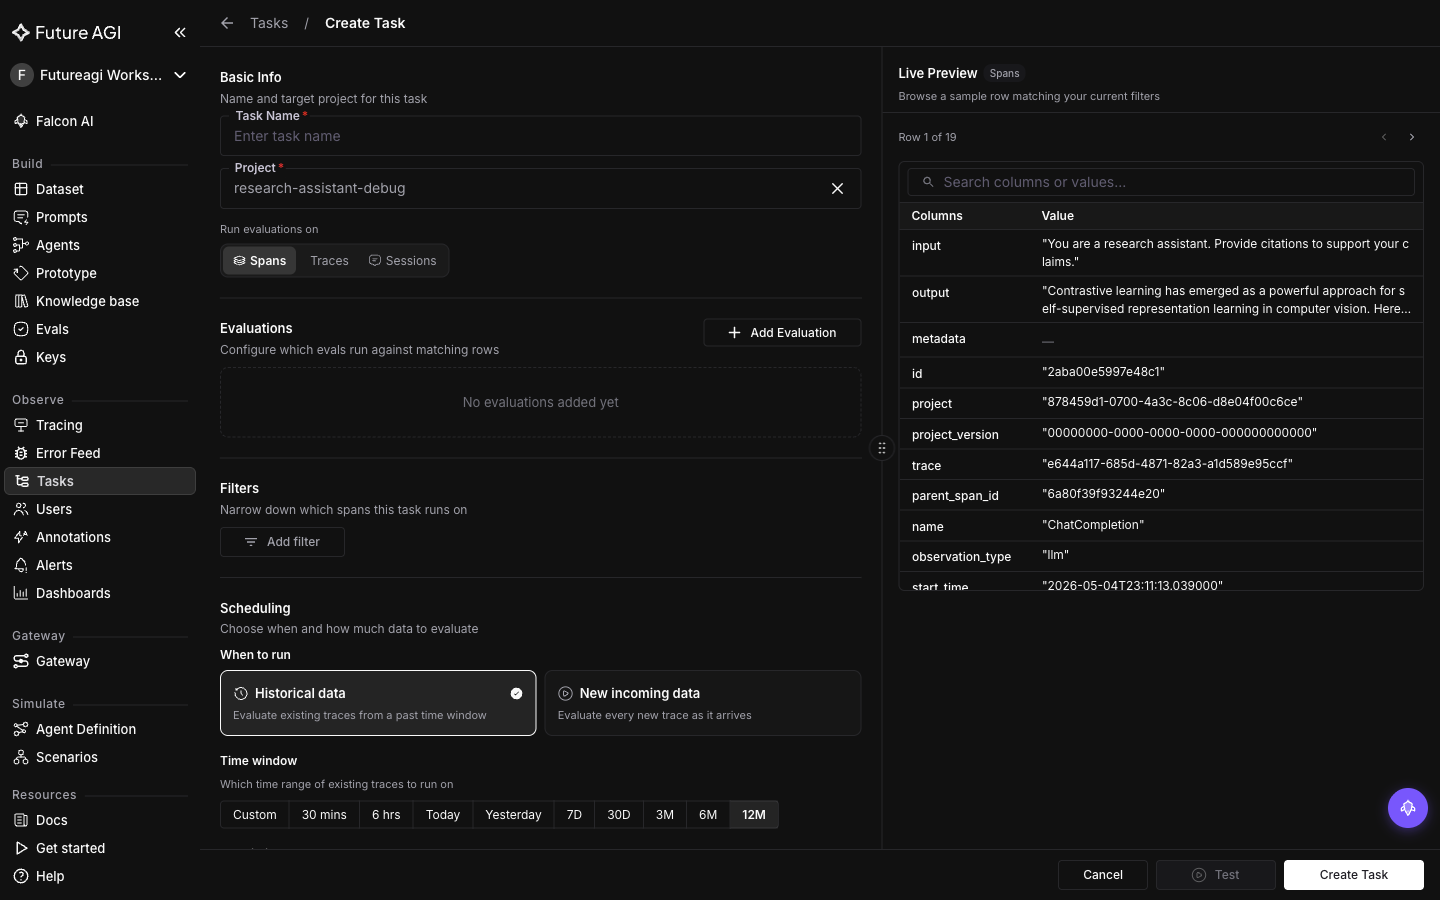
Task: Open the floating Falcon AI assistant button
Action: 1408,808
